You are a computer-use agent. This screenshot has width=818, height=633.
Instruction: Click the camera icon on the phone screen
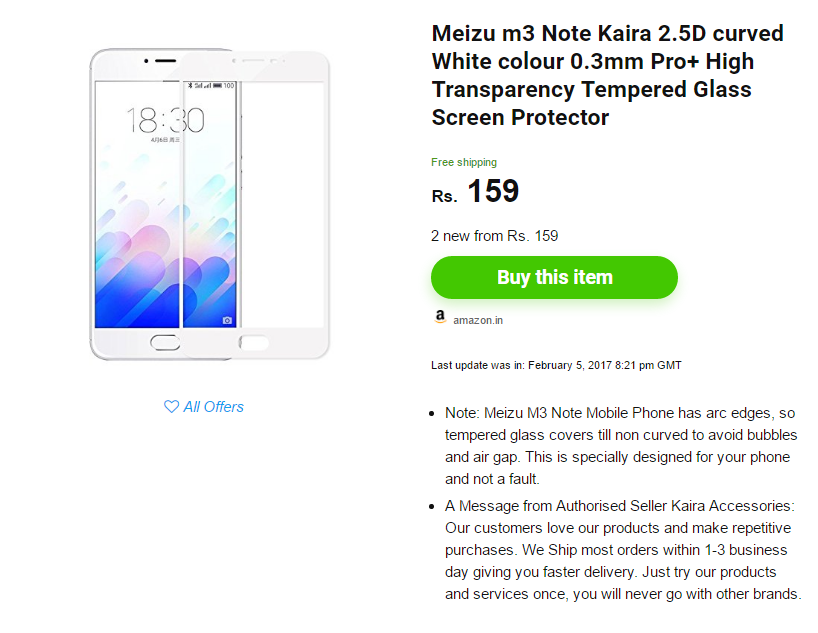[227, 320]
